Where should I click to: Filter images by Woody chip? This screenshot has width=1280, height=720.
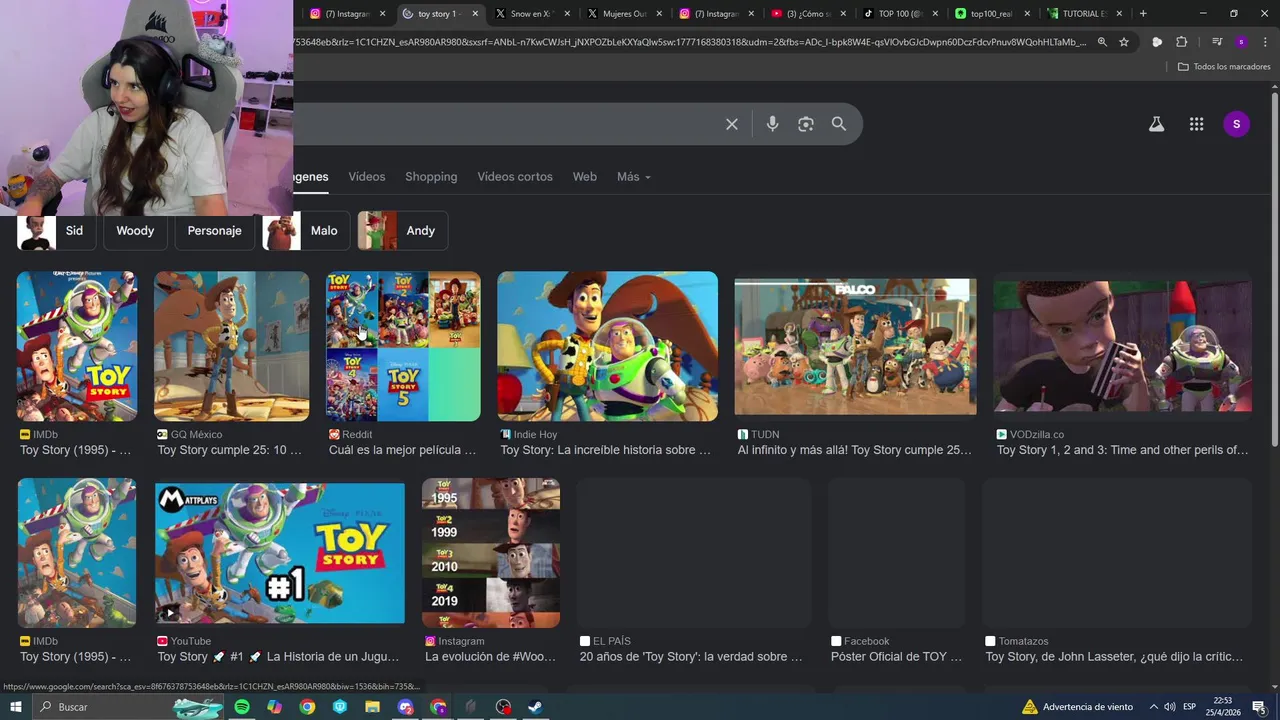[x=135, y=231]
